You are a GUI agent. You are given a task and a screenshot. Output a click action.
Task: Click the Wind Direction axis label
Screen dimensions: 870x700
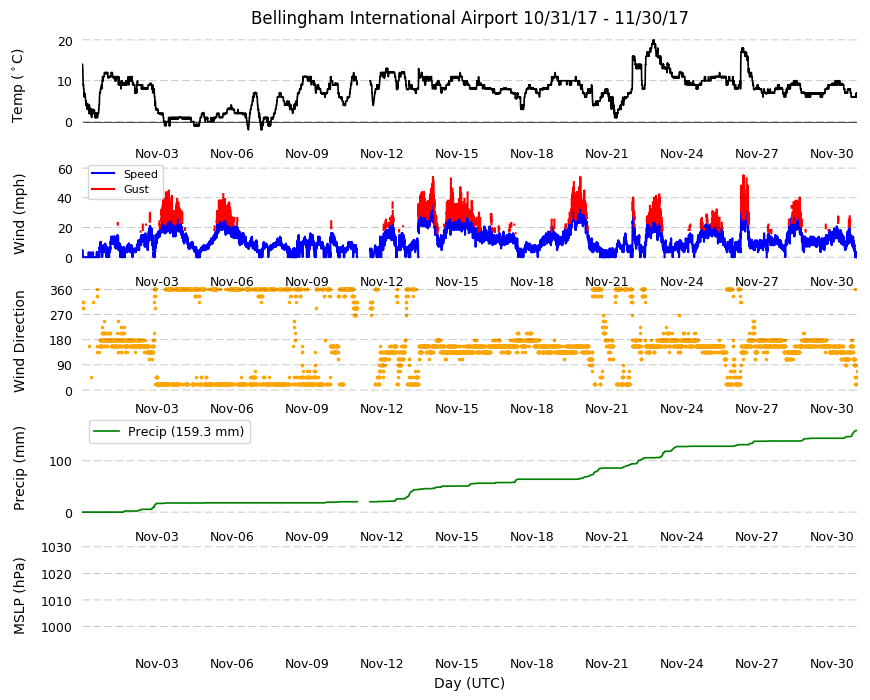[x=19, y=341]
